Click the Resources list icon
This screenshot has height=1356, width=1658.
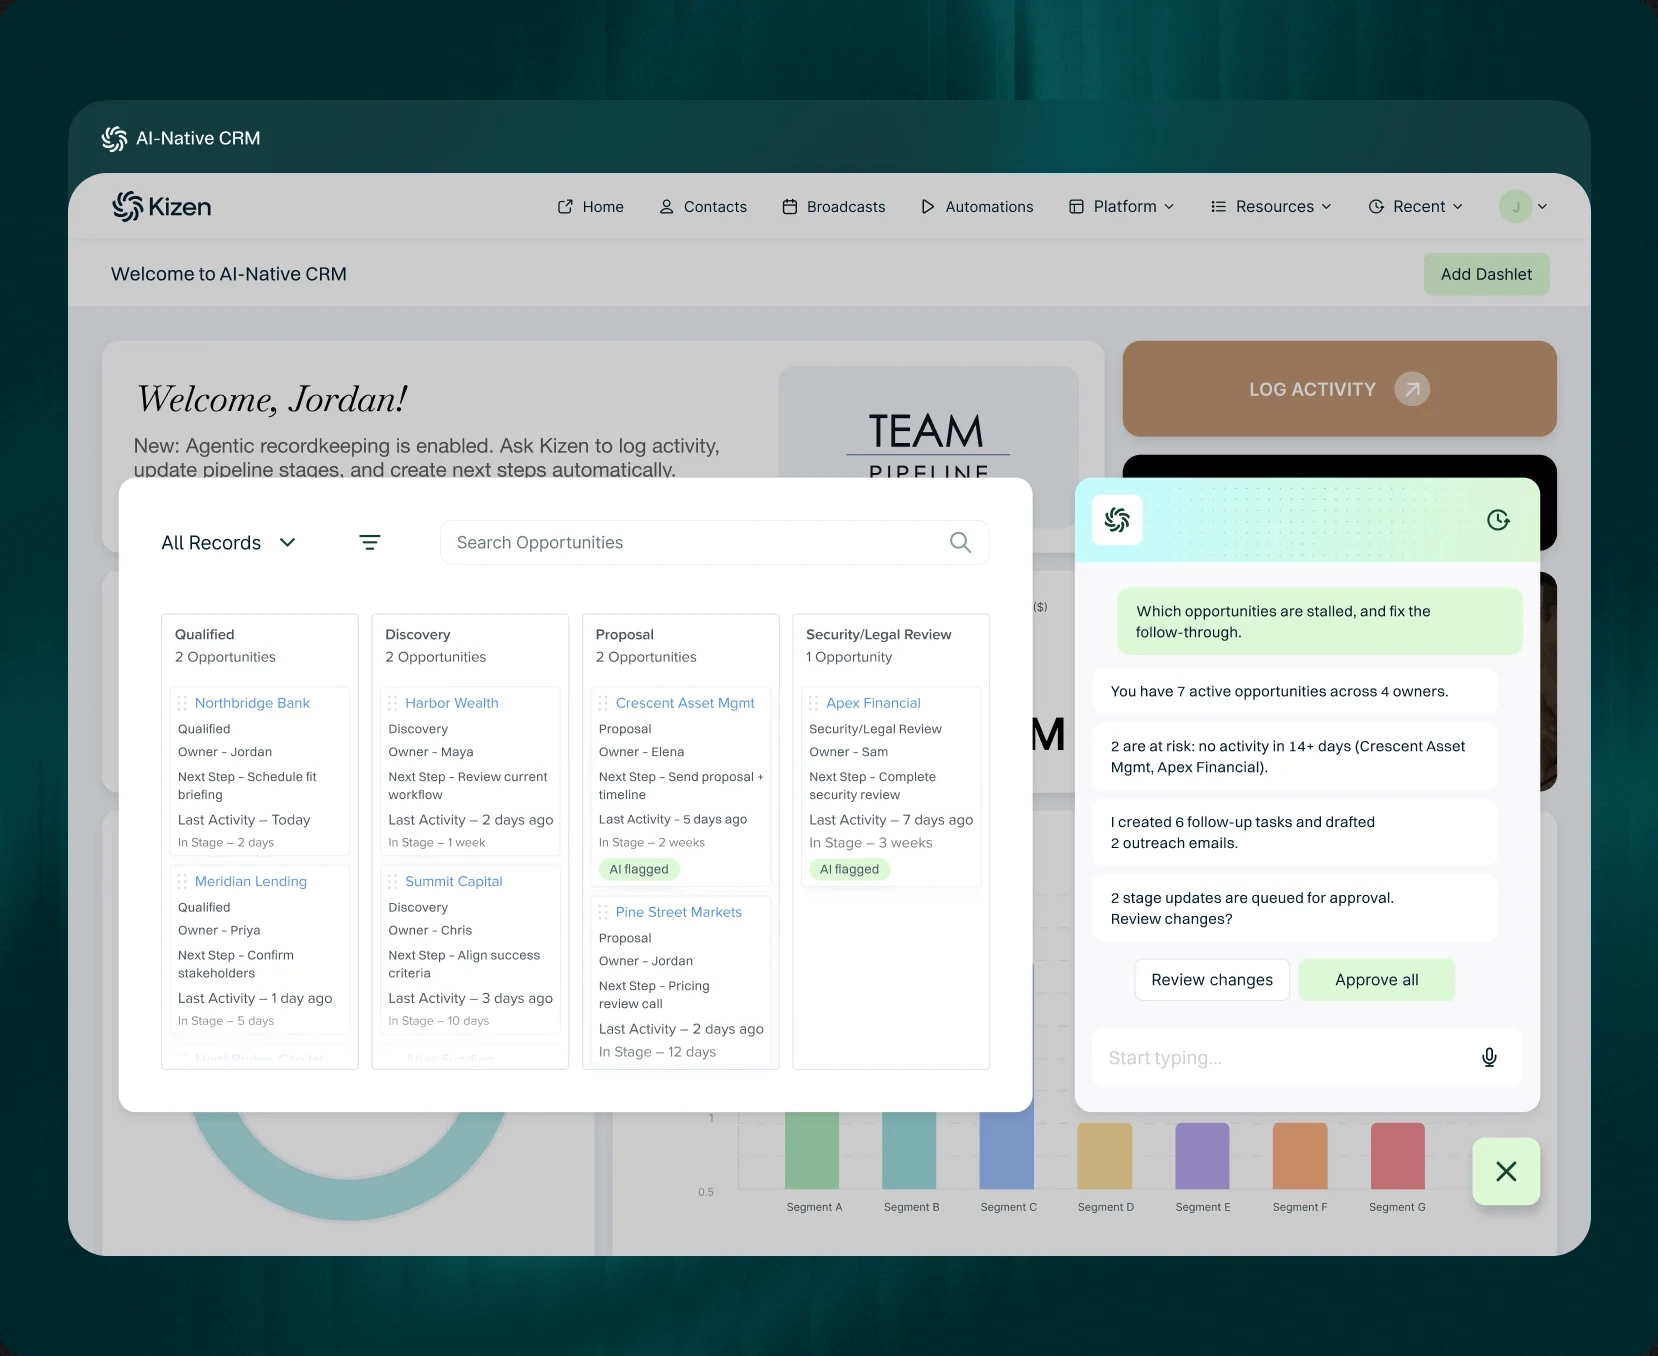[x=1218, y=206]
